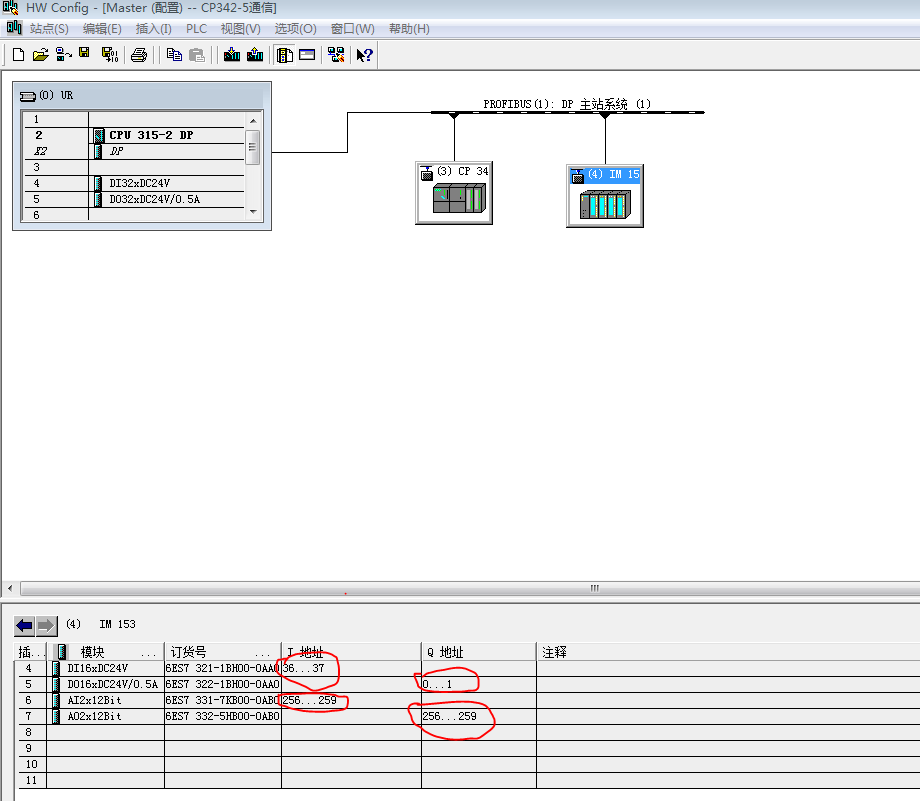920x801 pixels.
Task: Open the 选项(O) menu
Action: [295, 29]
